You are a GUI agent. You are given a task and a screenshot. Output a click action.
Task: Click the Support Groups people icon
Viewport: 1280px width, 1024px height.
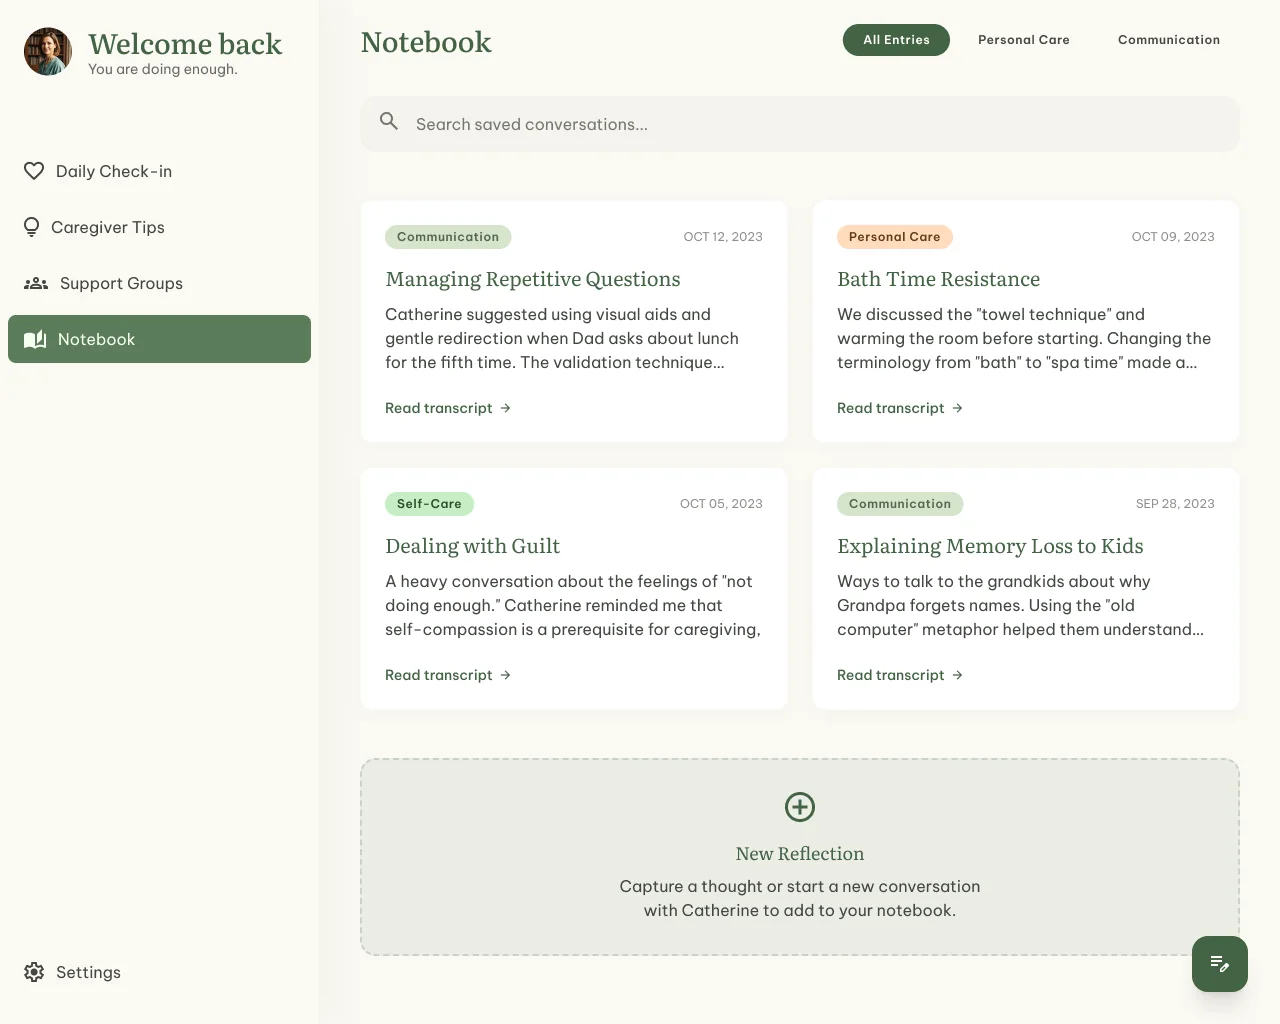tap(36, 283)
